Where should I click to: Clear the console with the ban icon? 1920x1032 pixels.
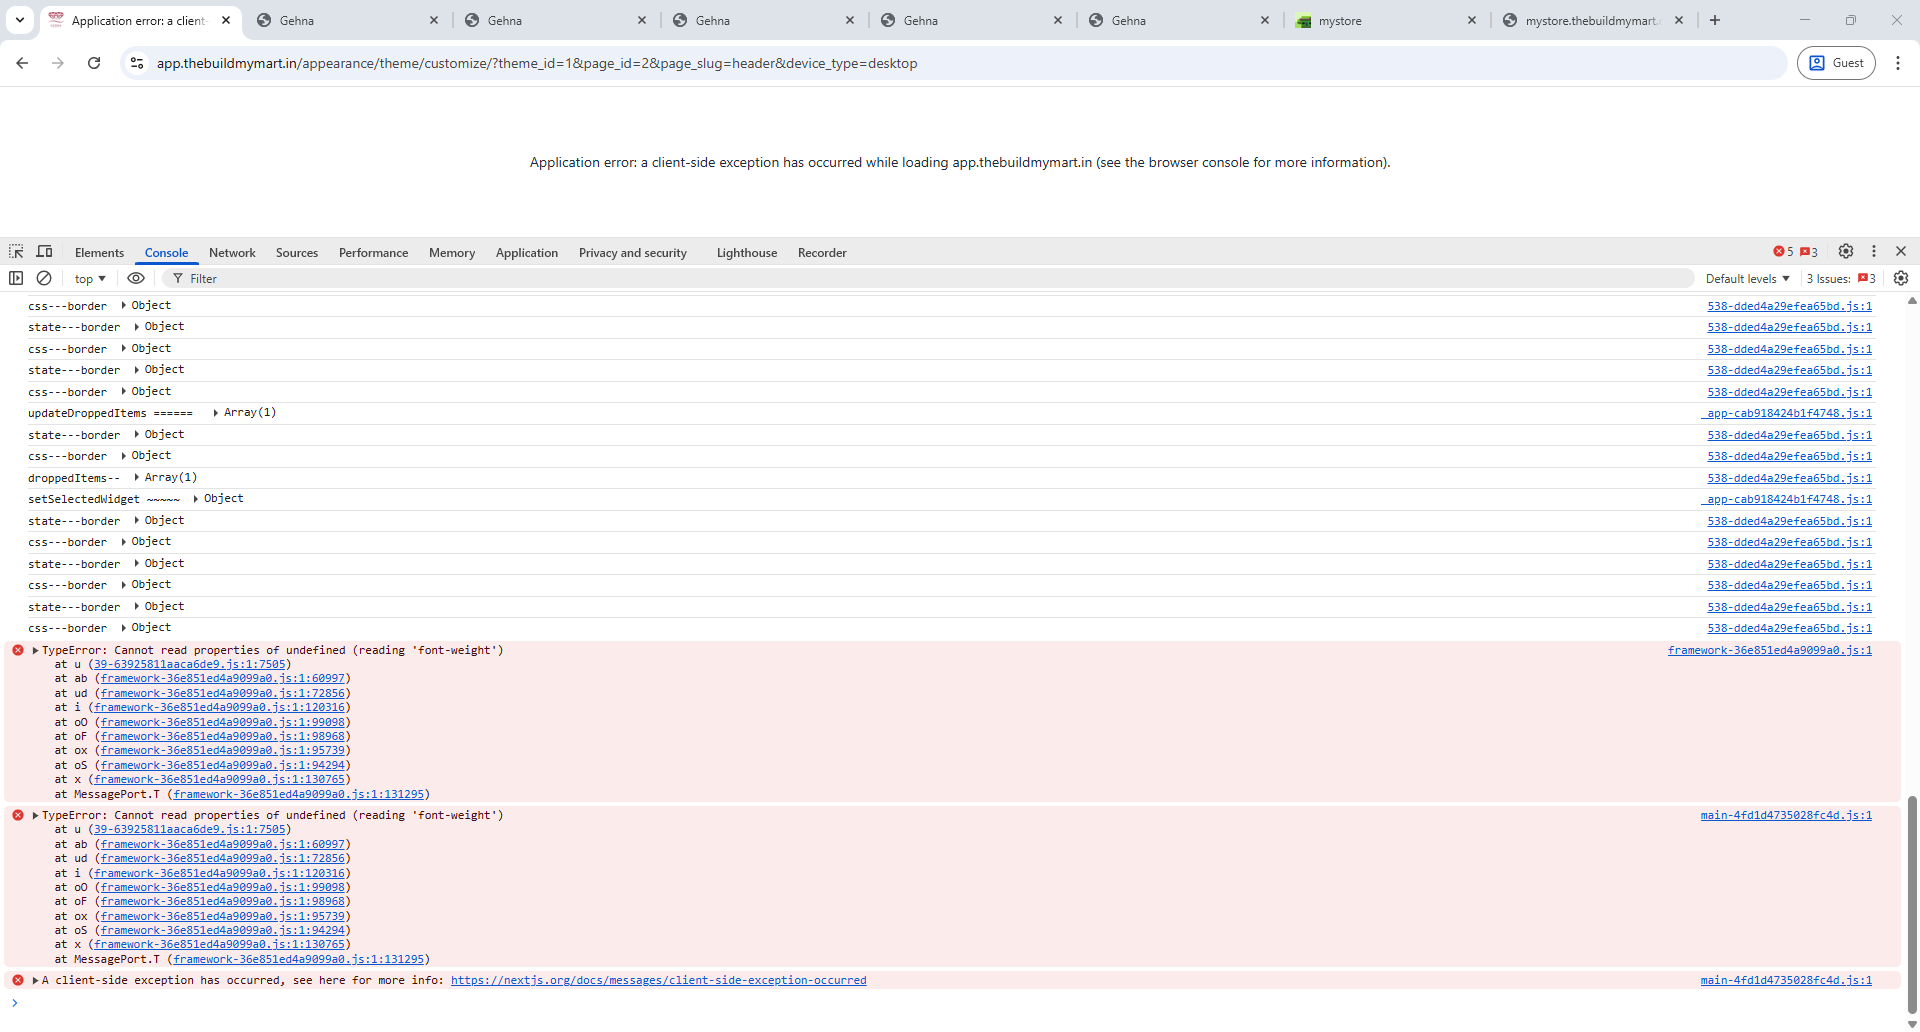44,278
